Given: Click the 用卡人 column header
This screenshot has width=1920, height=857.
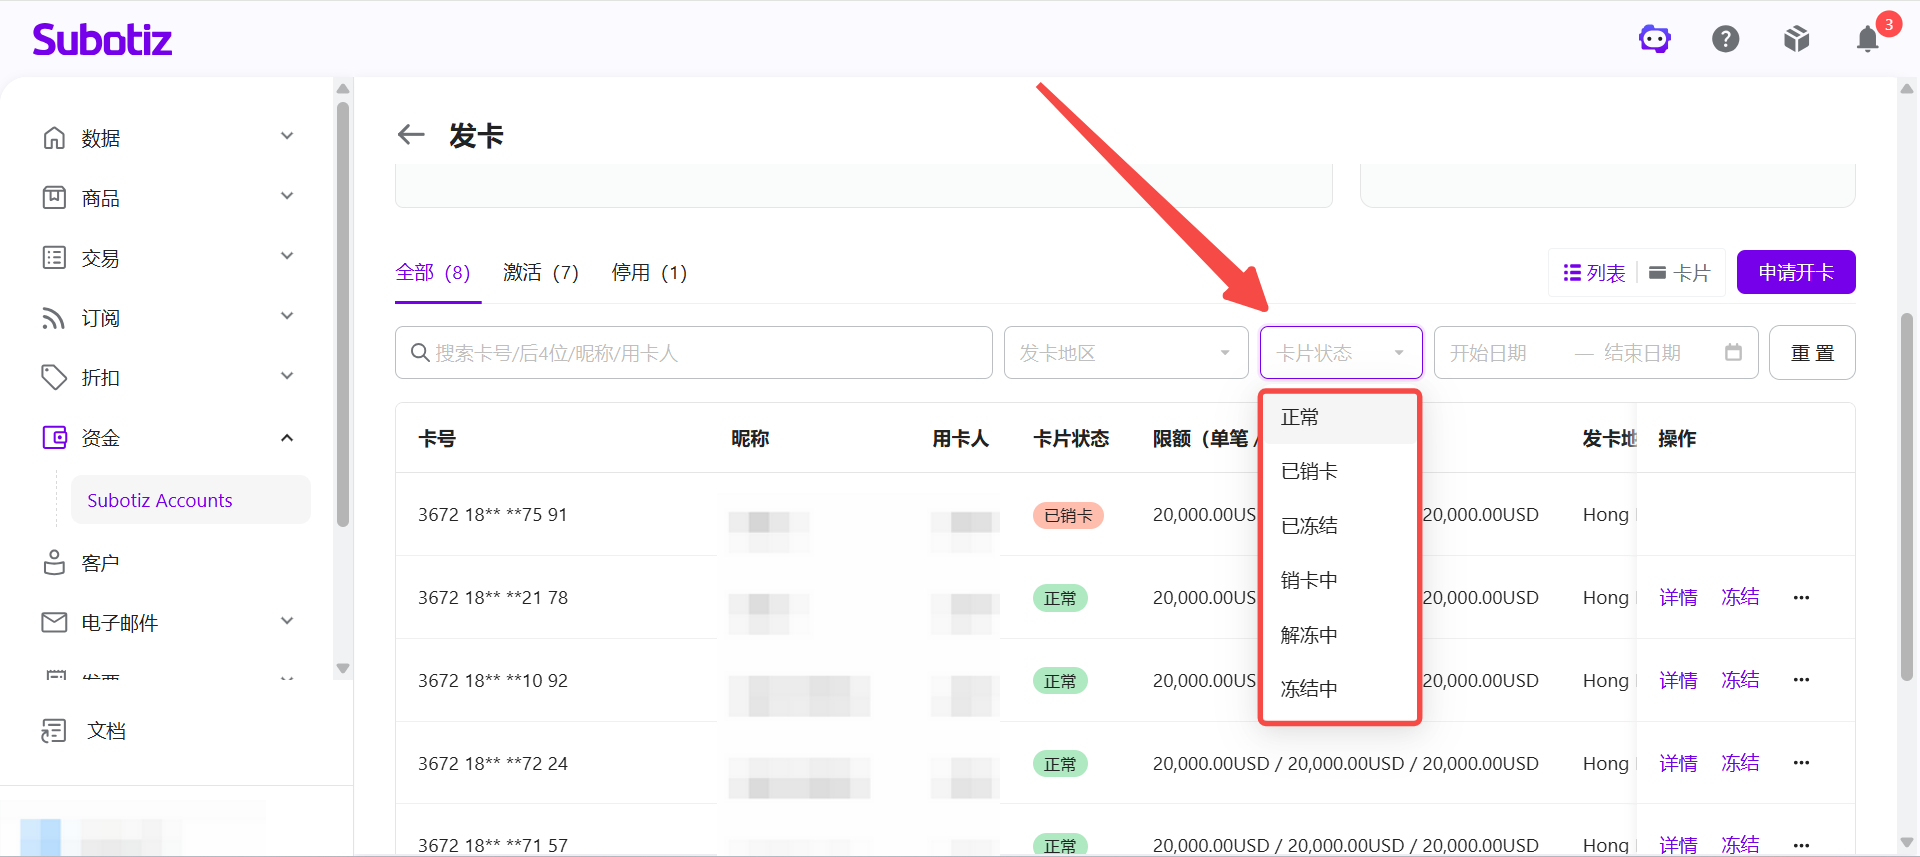Looking at the screenshot, I should (x=961, y=438).
